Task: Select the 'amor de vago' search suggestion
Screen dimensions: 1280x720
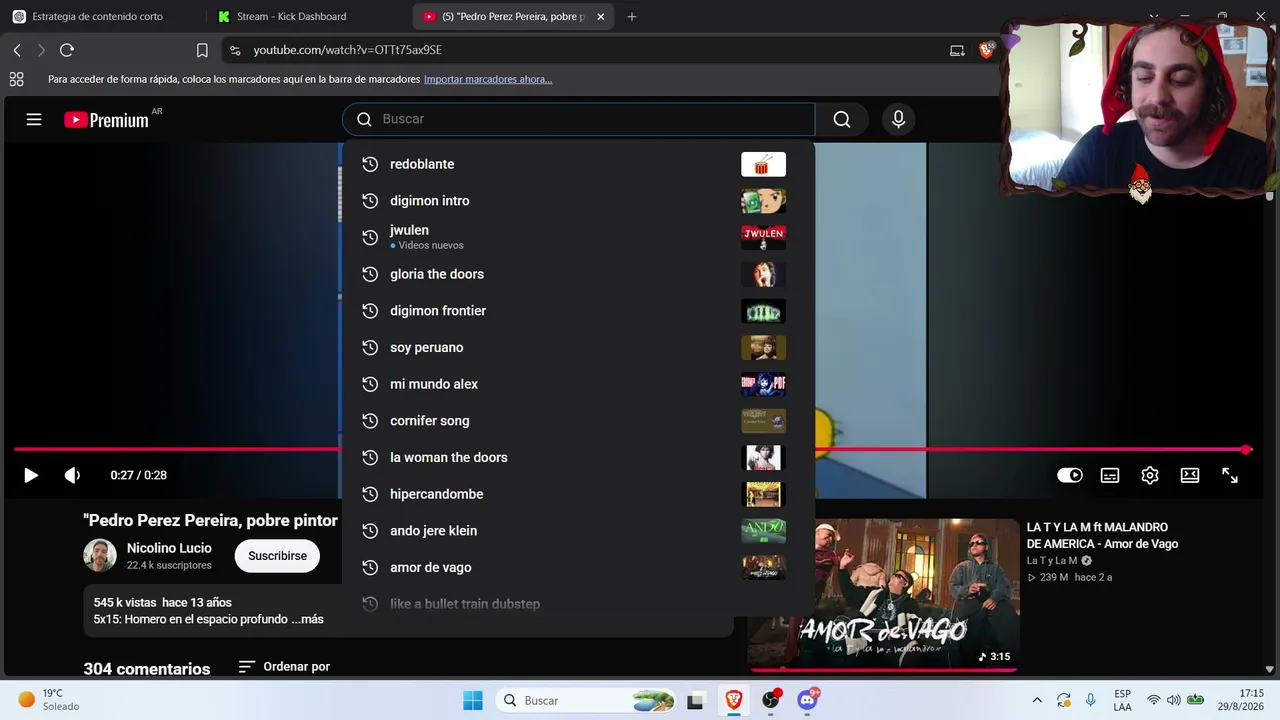Action: pyautogui.click(x=578, y=568)
